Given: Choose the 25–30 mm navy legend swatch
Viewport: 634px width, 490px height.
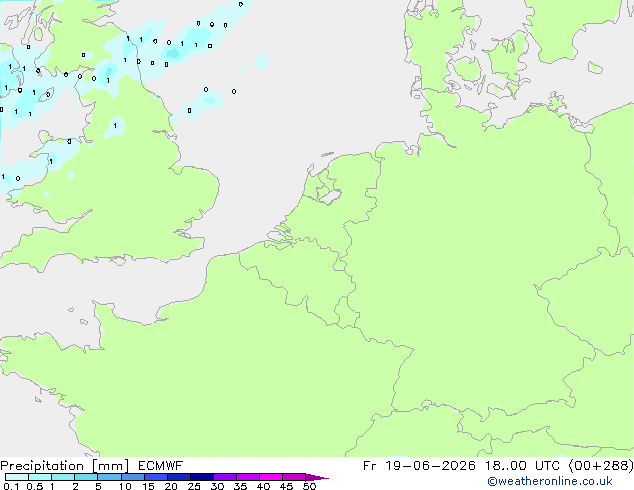Looking at the screenshot, I should (x=202, y=477).
